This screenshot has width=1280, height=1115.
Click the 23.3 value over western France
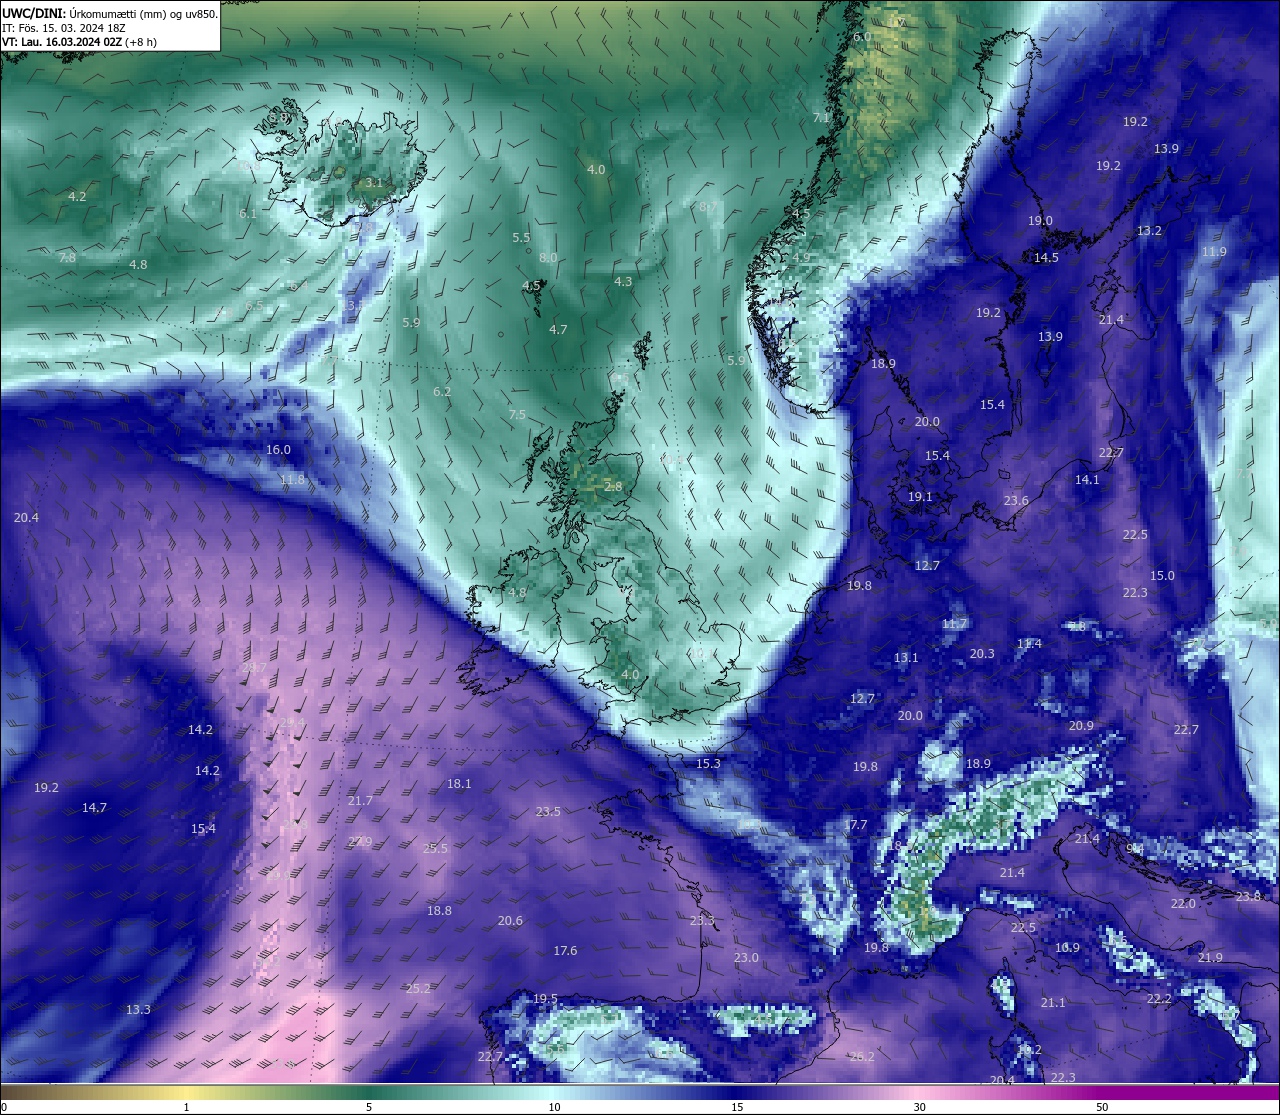click(x=702, y=921)
